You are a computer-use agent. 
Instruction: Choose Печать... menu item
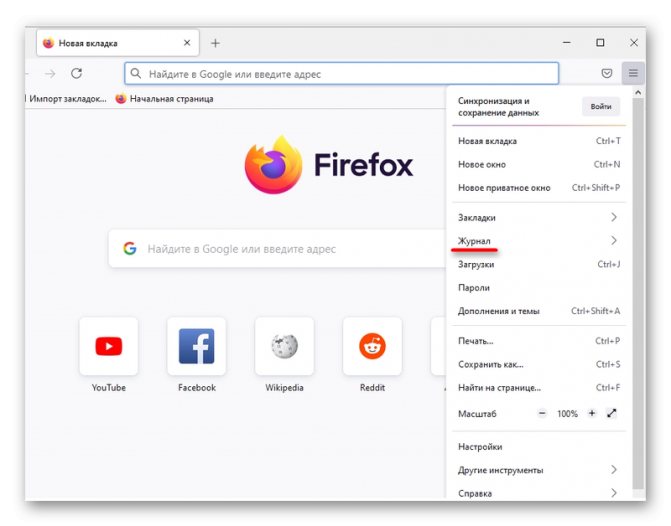pyautogui.click(x=539, y=341)
